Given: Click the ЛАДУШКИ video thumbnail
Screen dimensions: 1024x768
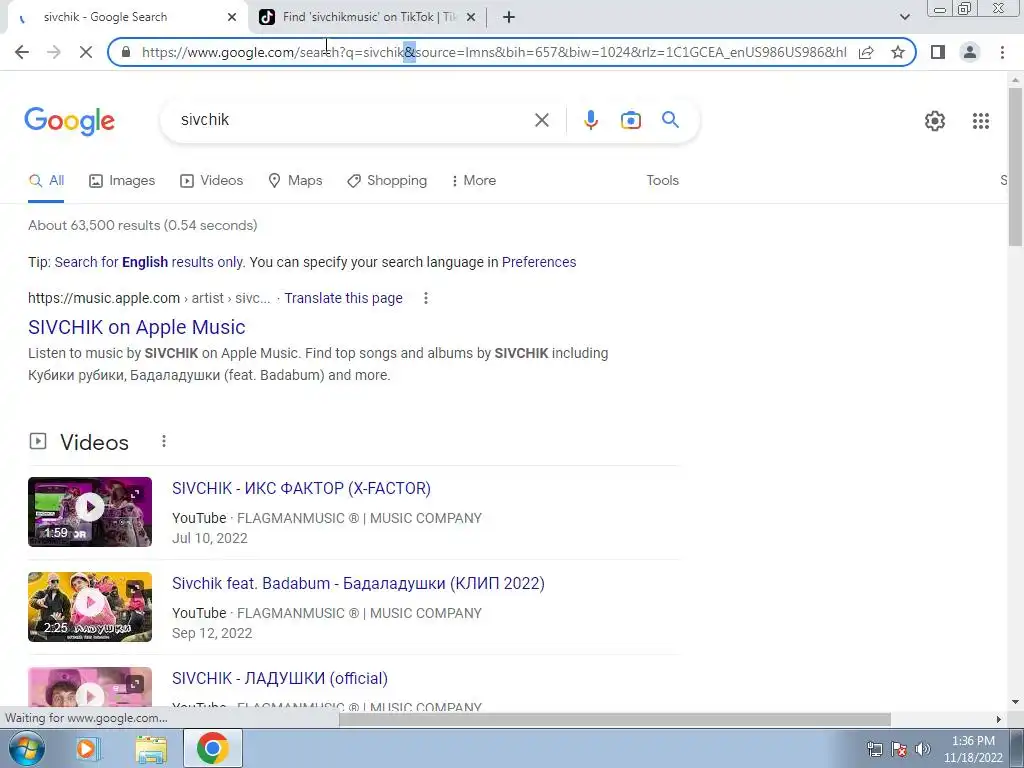Looking at the screenshot, I should tap(90, 686).
